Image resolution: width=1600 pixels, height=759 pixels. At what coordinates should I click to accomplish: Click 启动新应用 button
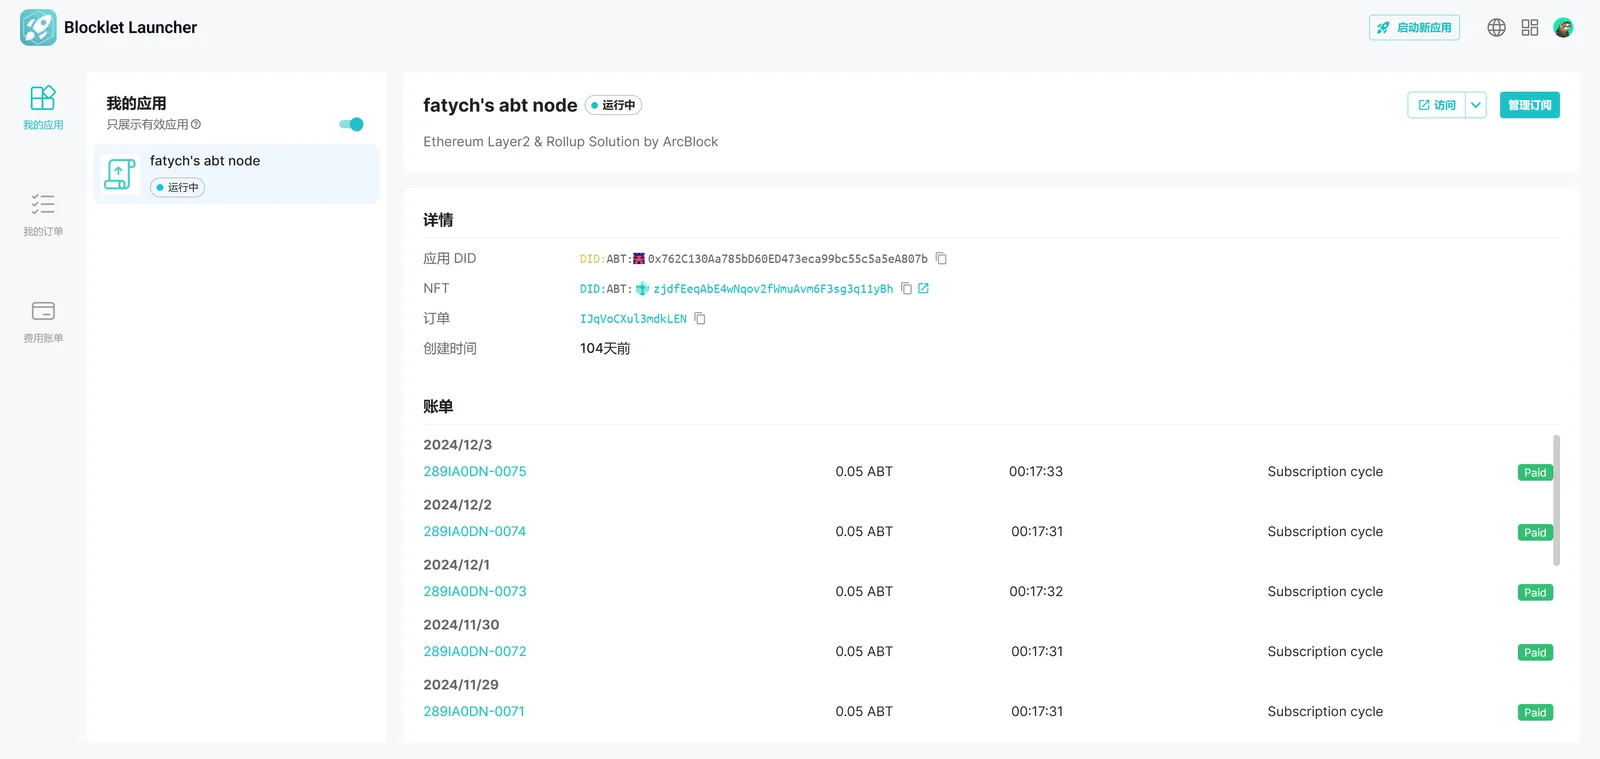point(1414,28)
